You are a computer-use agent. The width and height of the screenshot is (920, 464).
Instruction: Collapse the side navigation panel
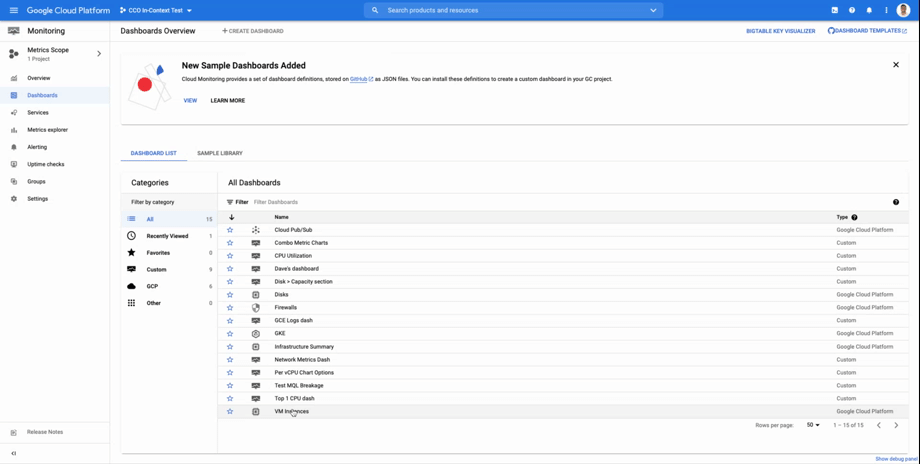(x=13, y=453)
